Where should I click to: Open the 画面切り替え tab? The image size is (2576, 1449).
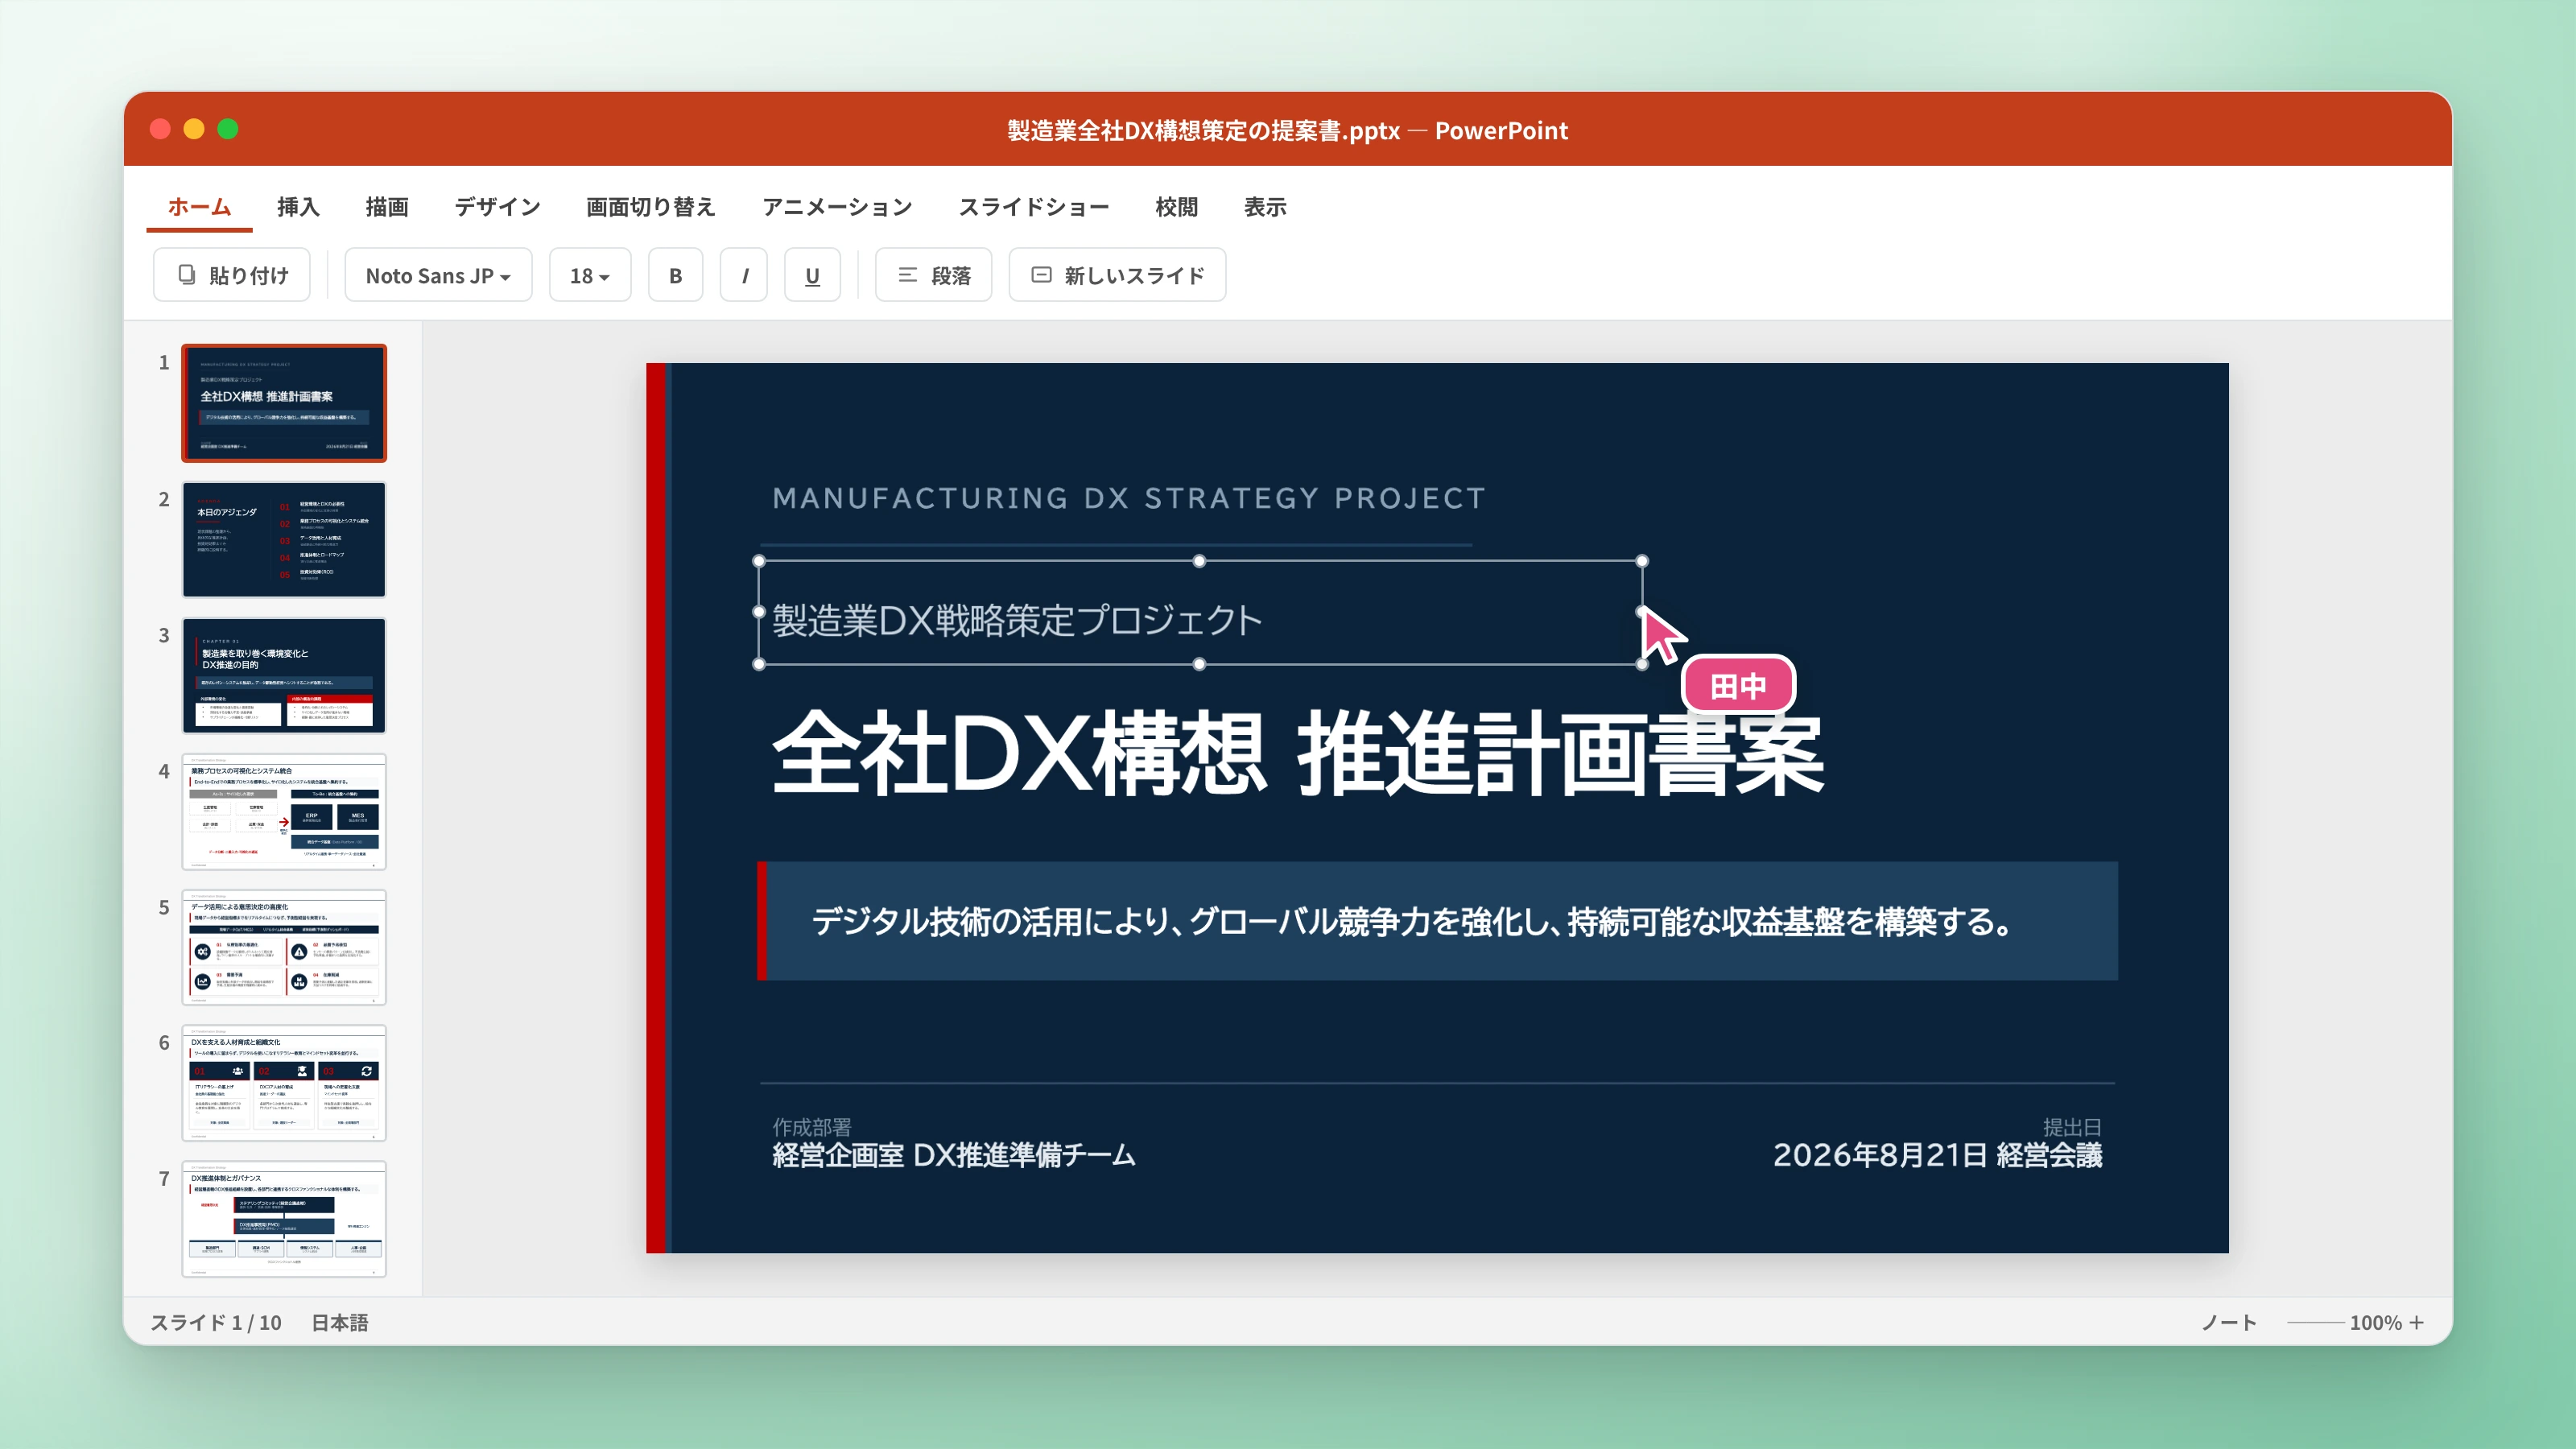[651, 207]
